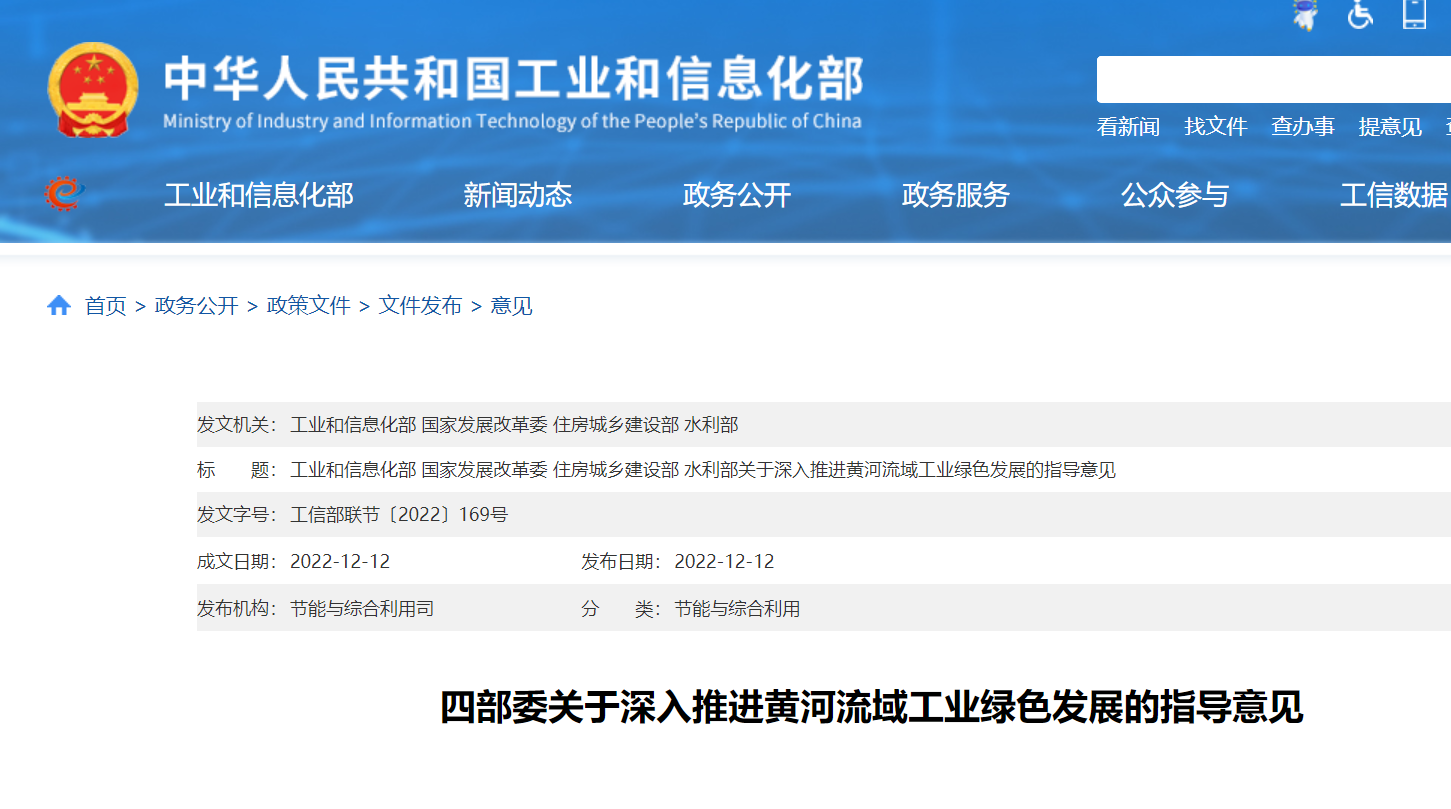Click the red-blue gear logo icon
Screen dimensions: 1451x809
[x=64, y=194]
